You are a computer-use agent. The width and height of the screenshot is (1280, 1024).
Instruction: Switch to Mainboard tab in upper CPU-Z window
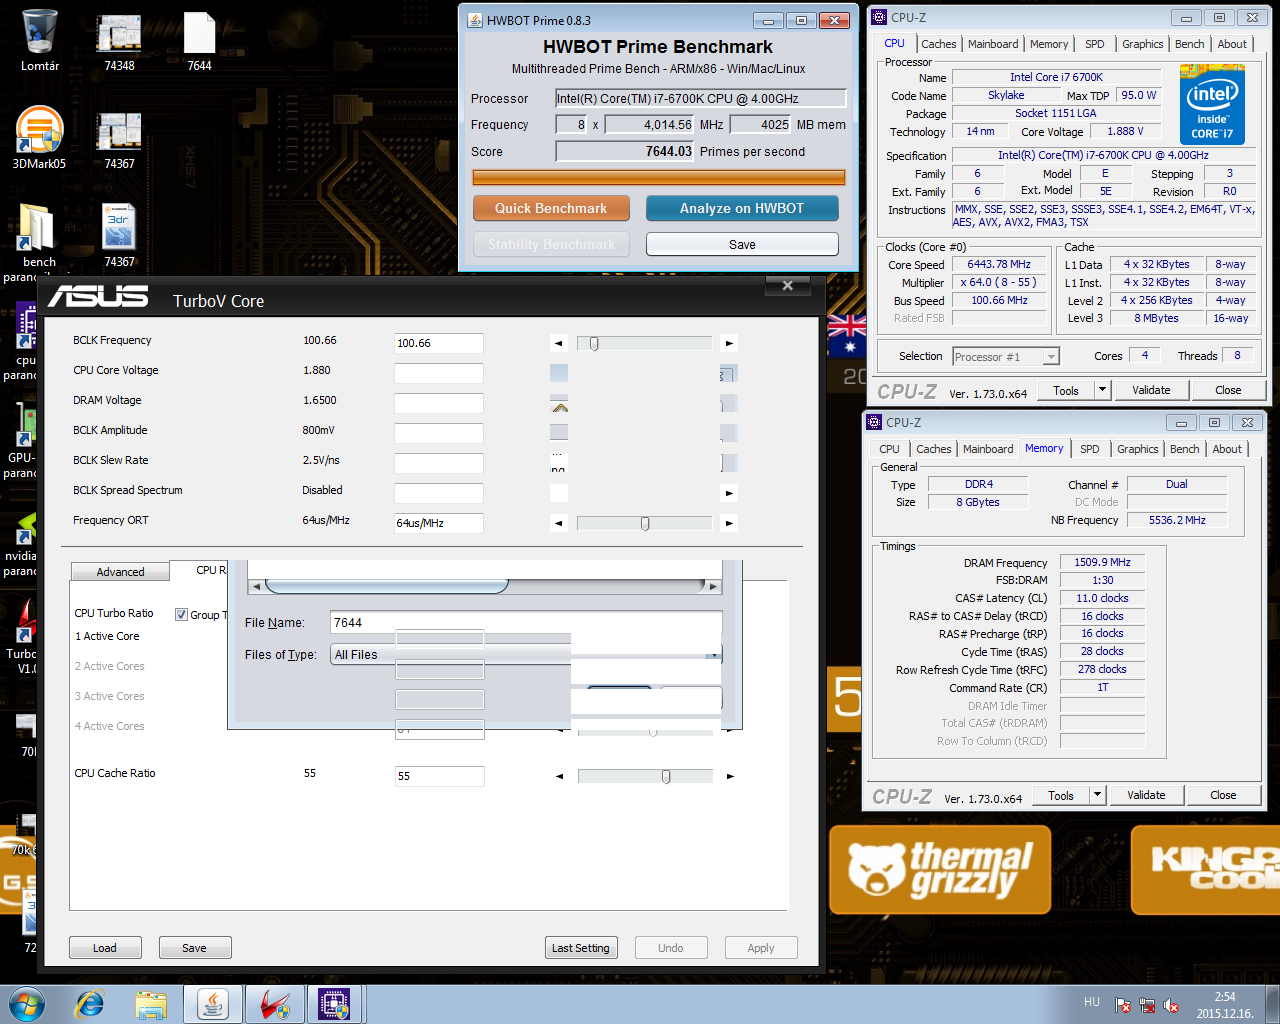coord(993,44)
